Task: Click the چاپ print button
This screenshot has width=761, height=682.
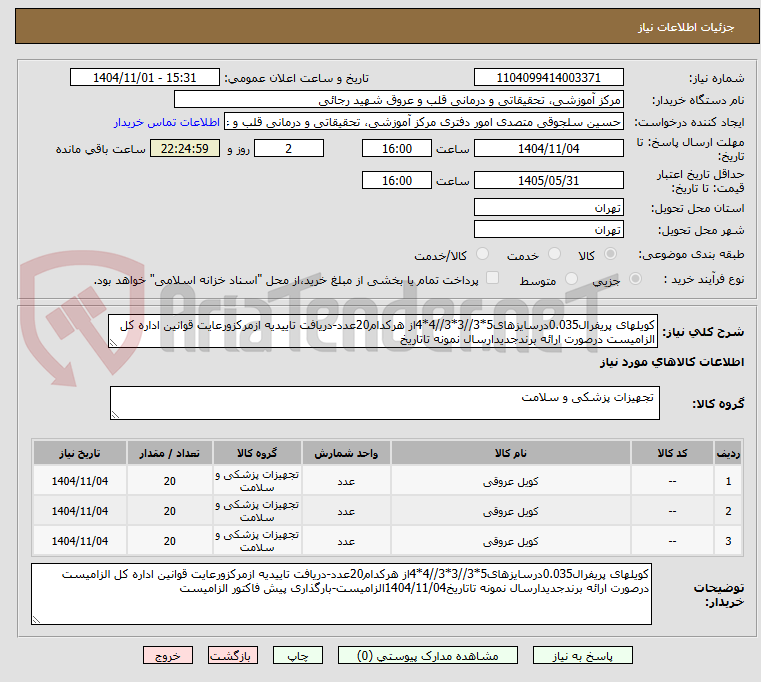Action: click(x=298, y=655)
